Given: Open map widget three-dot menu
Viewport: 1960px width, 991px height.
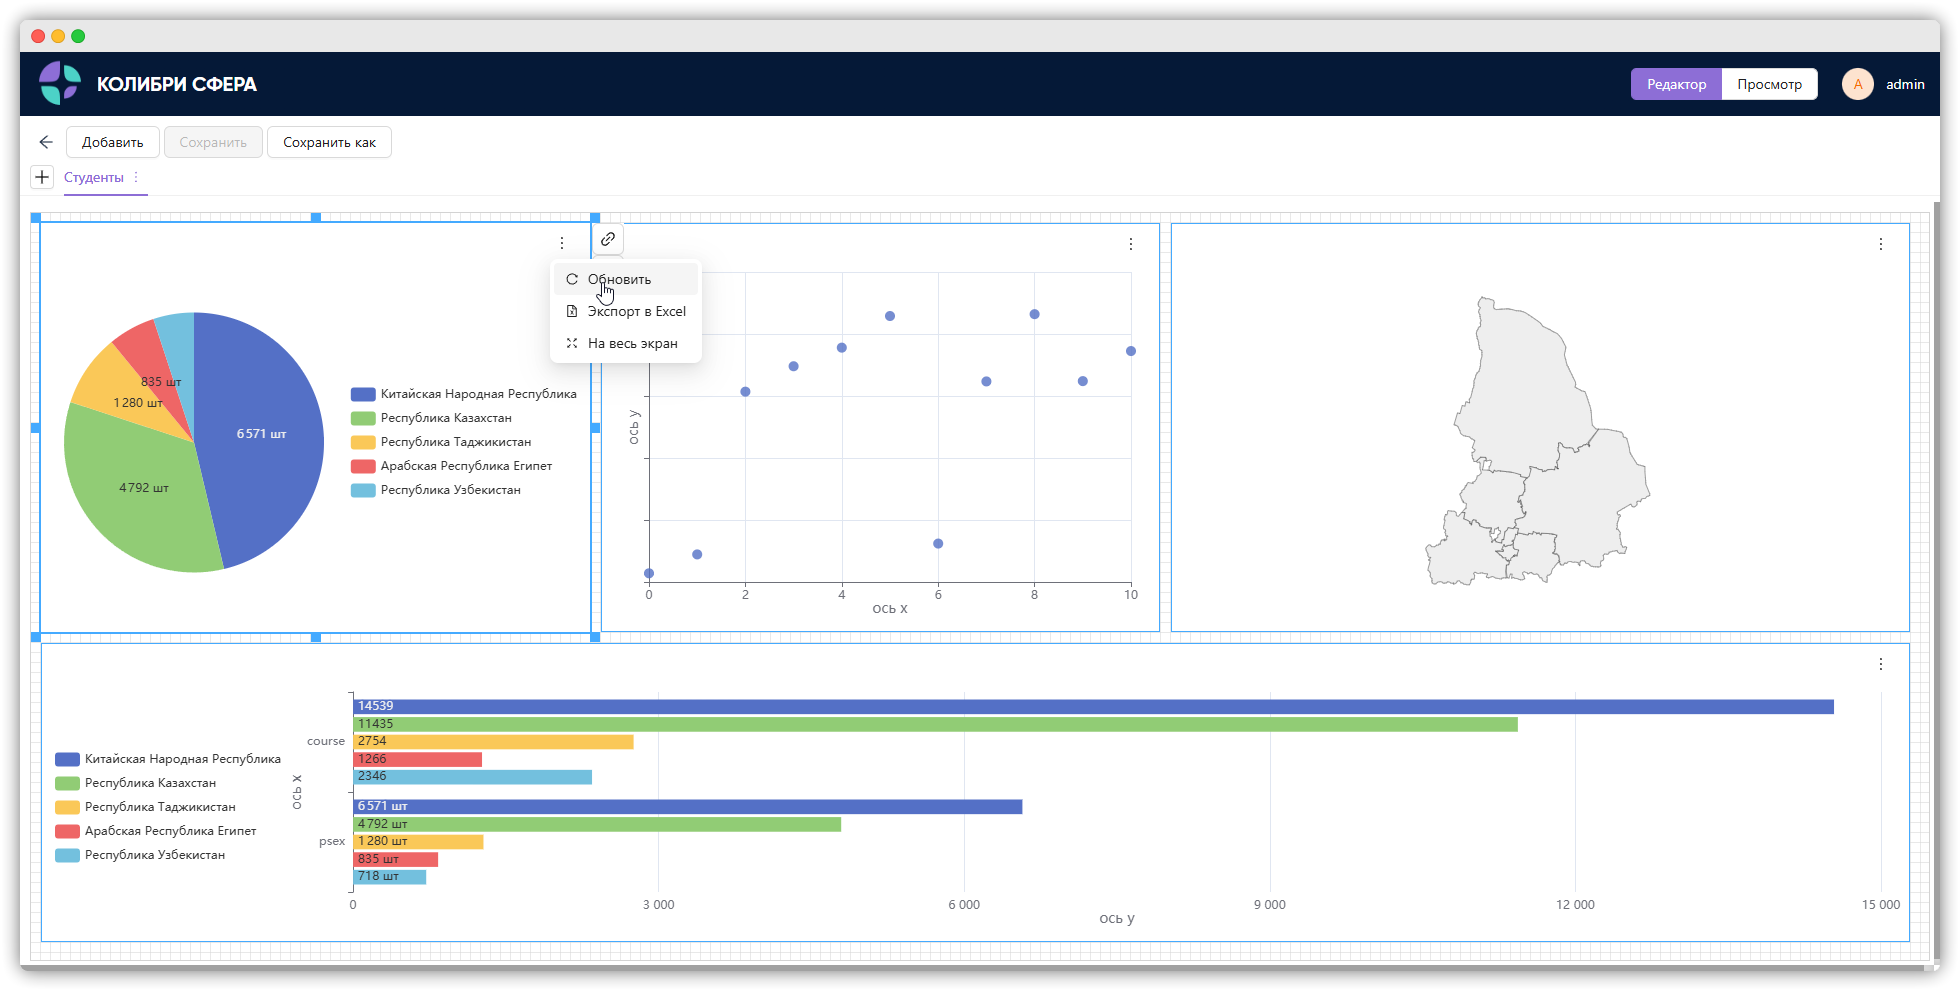Looking at the screenshot, I should 1881,244.
